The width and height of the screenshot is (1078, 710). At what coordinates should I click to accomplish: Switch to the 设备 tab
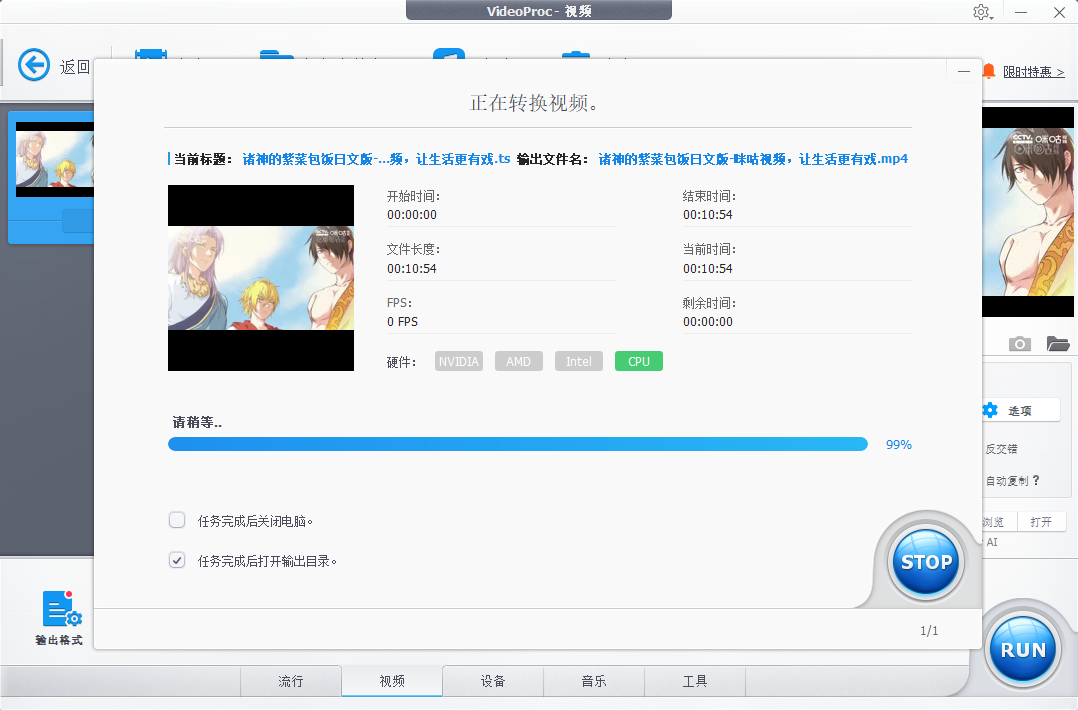(x=493, y=681)
